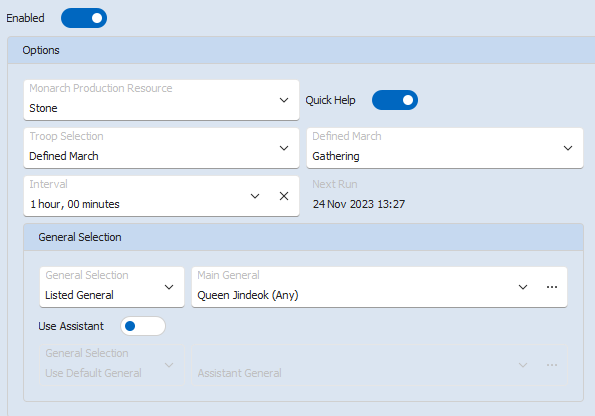595x416 pixels.
Task: Click the disabled Assistant General ellipsis icon
Action: point(552,365)
